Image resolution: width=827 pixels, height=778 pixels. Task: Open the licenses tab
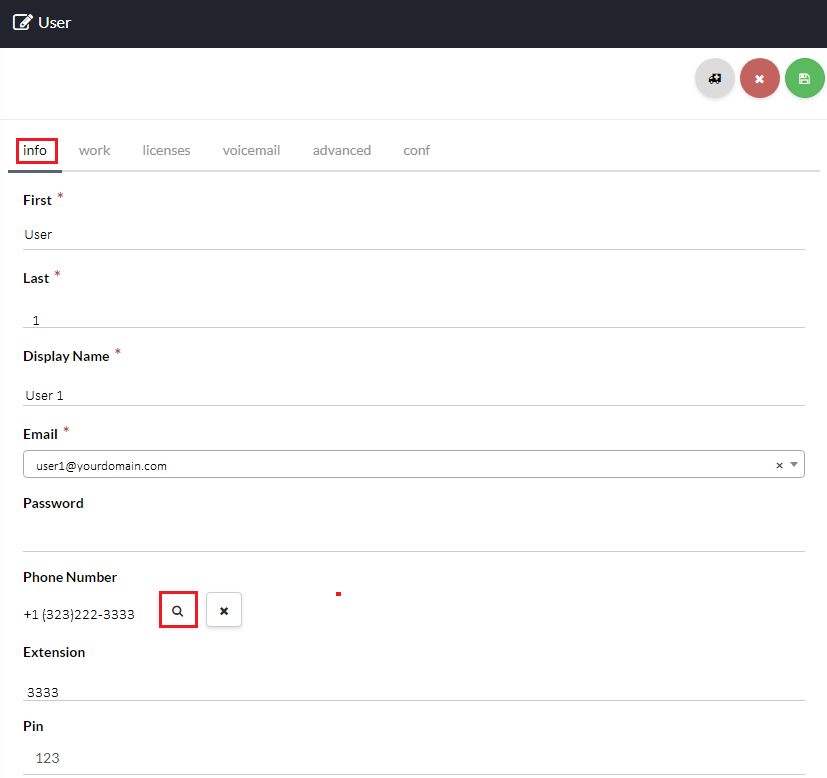click(x=166, y=150)
